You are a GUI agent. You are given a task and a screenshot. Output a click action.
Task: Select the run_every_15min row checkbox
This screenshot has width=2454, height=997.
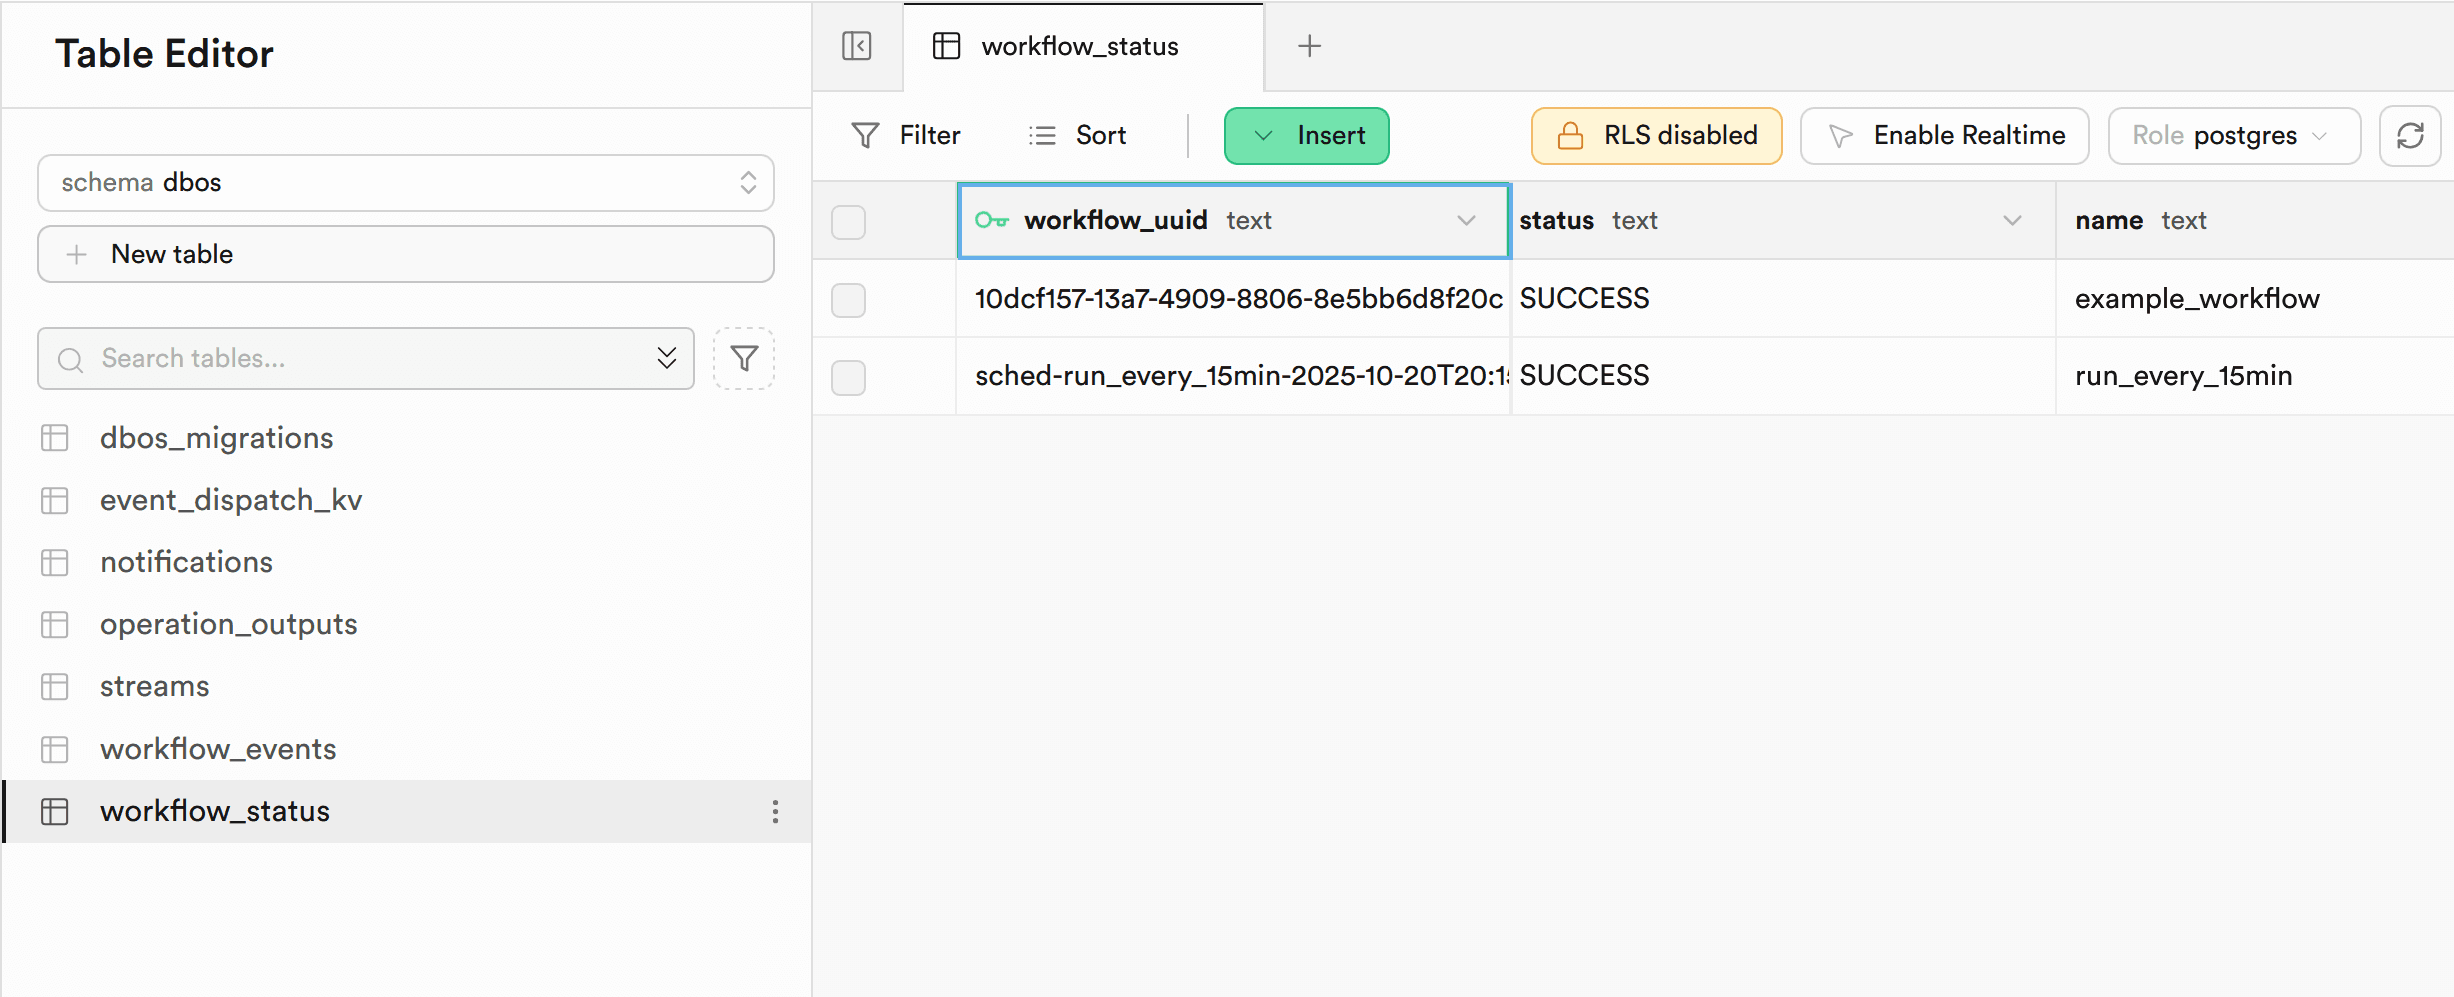[848, 377]
